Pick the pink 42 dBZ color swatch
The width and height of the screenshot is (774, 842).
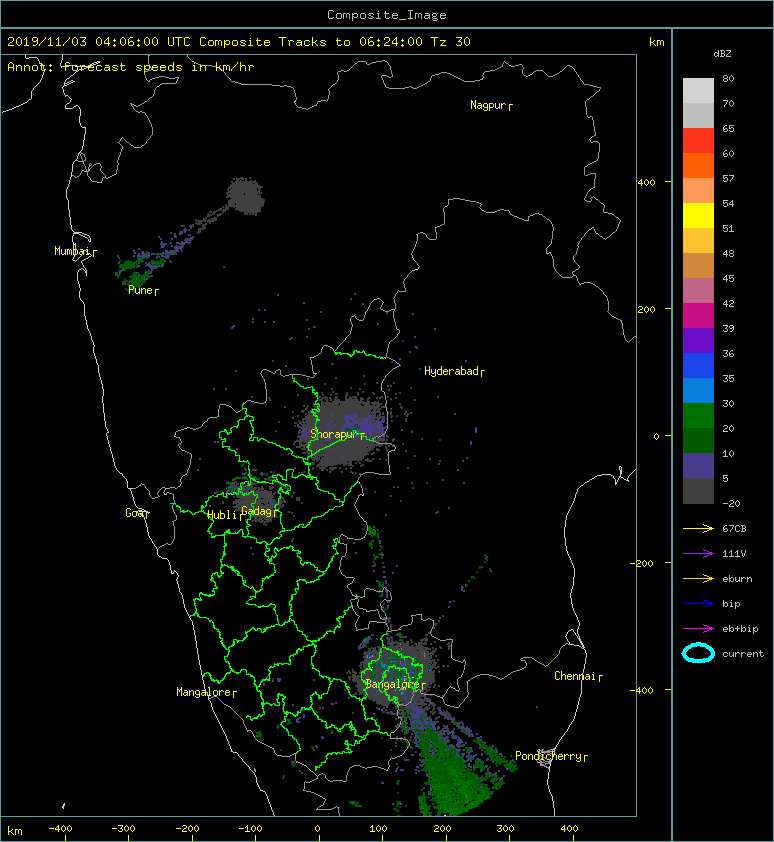[x=698, y=290]
